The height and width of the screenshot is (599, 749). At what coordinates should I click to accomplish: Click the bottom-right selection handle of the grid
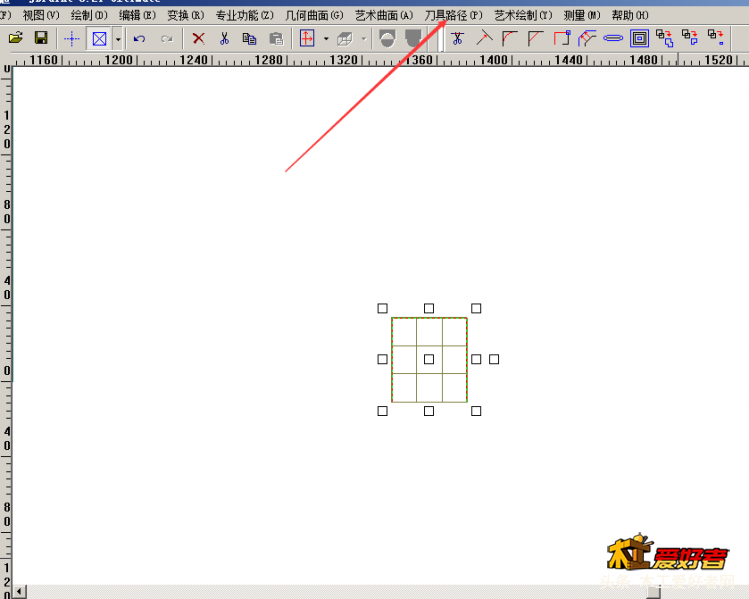[476, 411]
